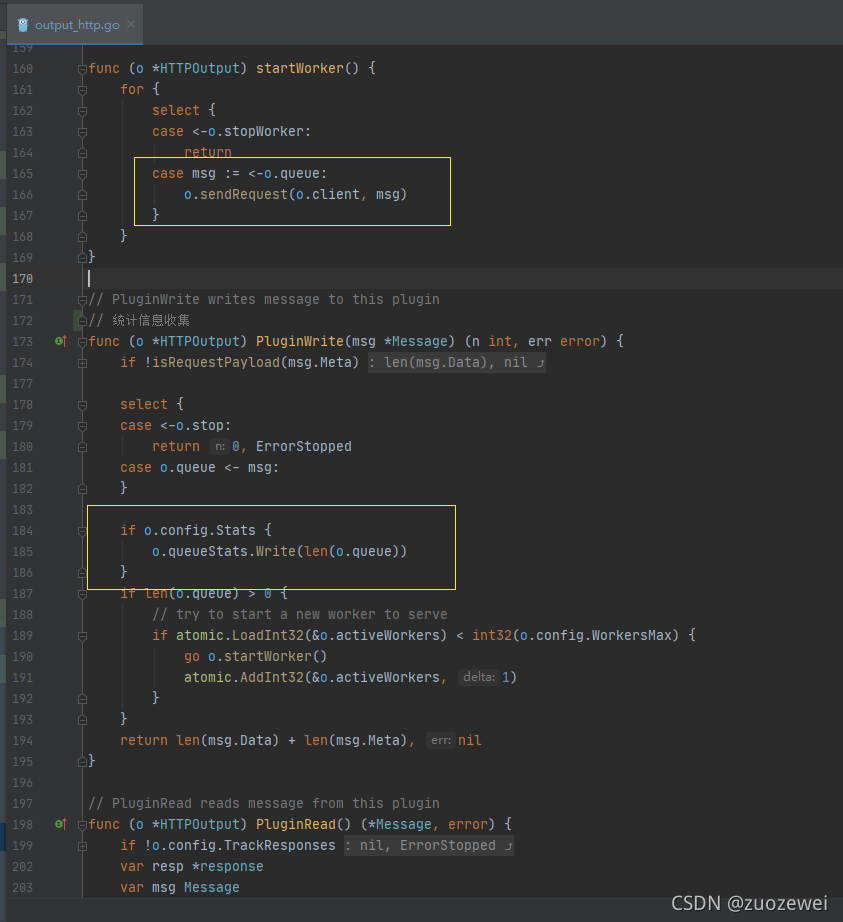Expand the folded text 'nil, ErrorStopped'

pos(429,846)
